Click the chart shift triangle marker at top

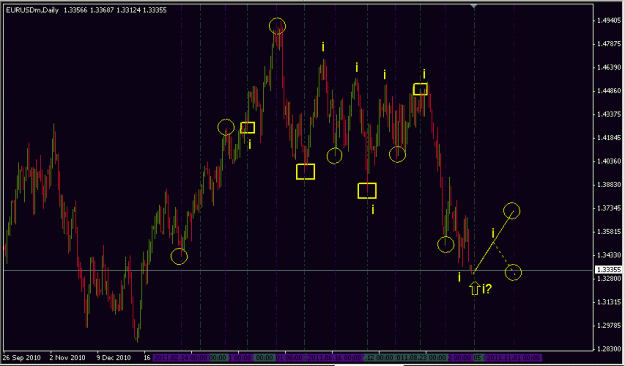point(474,6)
